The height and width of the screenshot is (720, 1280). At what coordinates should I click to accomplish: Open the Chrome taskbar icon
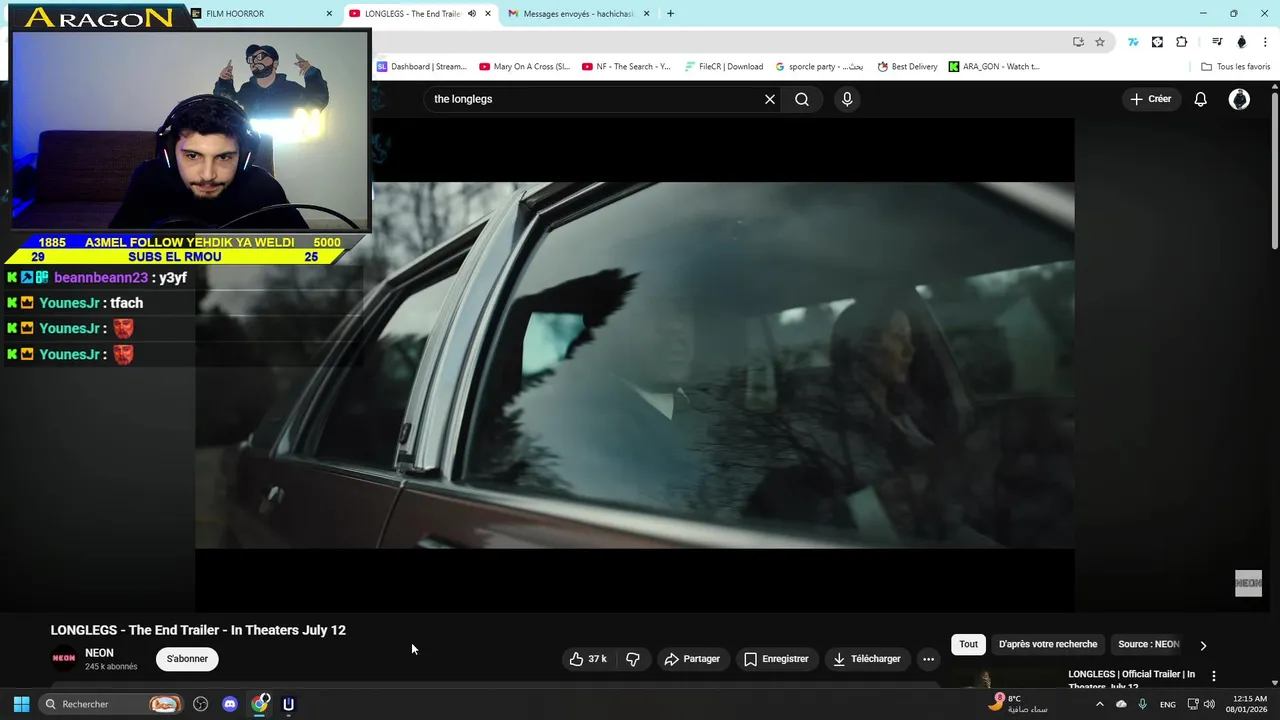pos(260,704)
